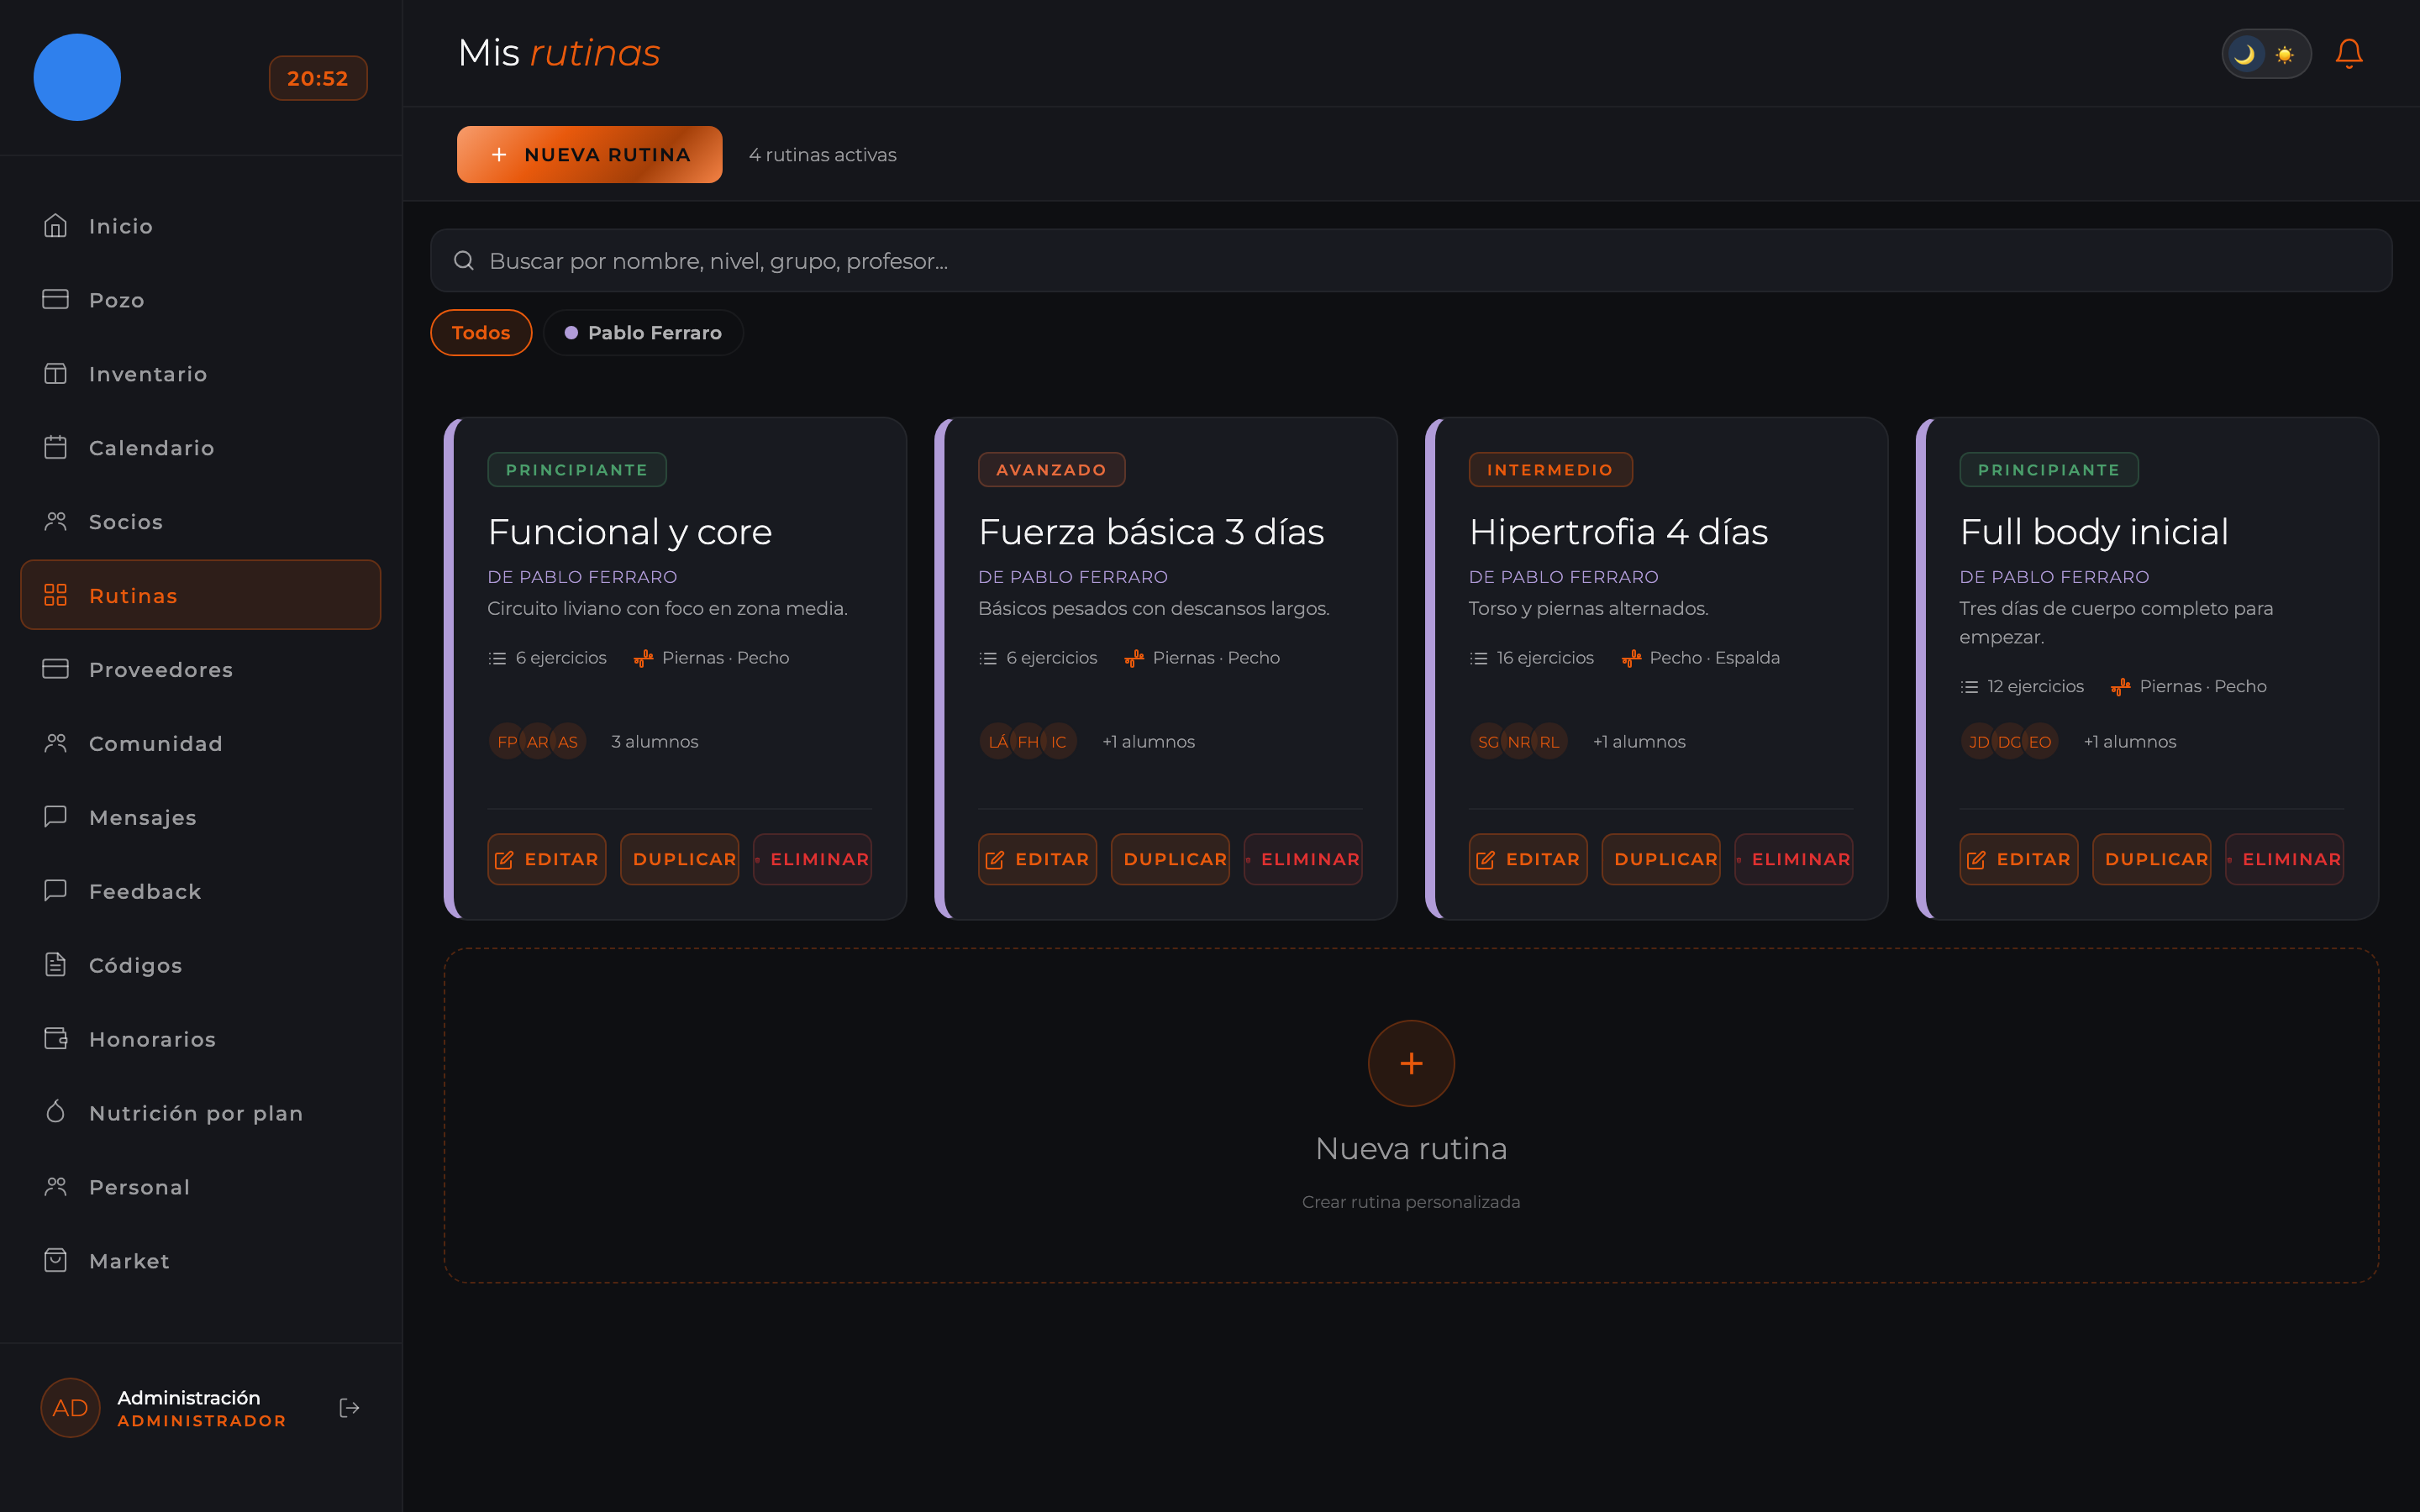Delete Hipertrofia 4 días routine

click(x=1794, y=859)
